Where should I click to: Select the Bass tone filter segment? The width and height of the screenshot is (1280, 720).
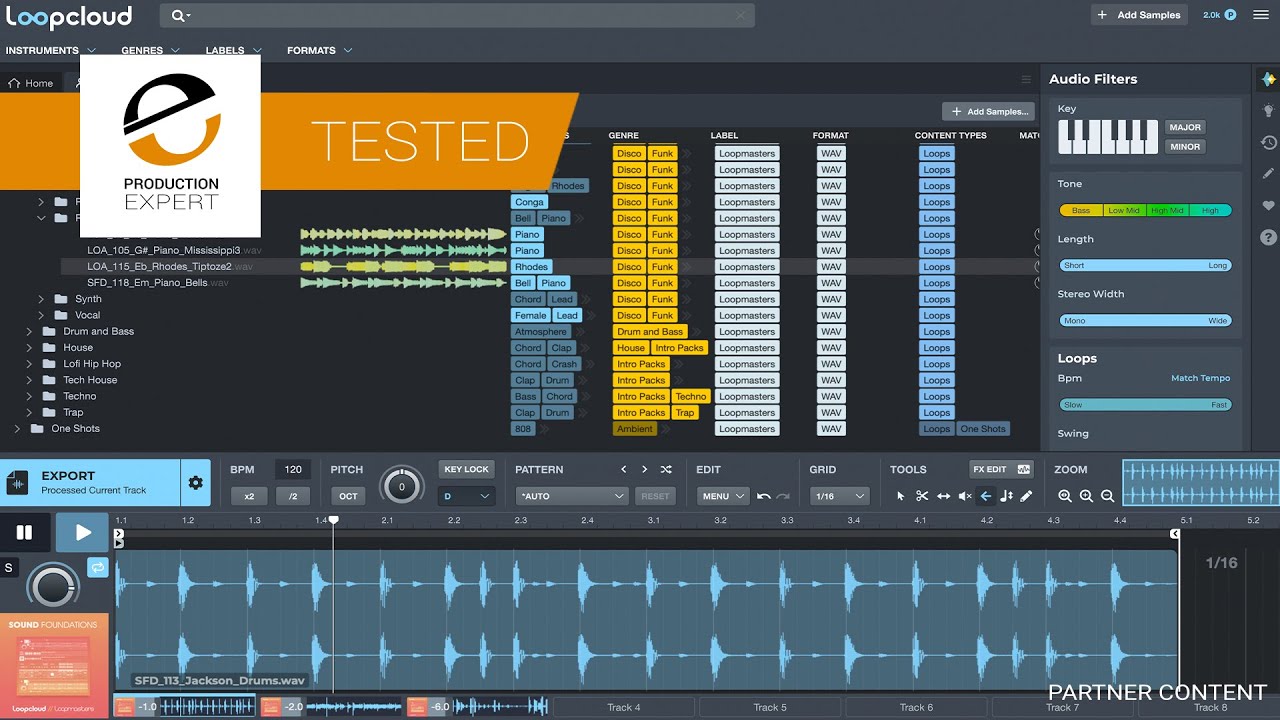1080,211
